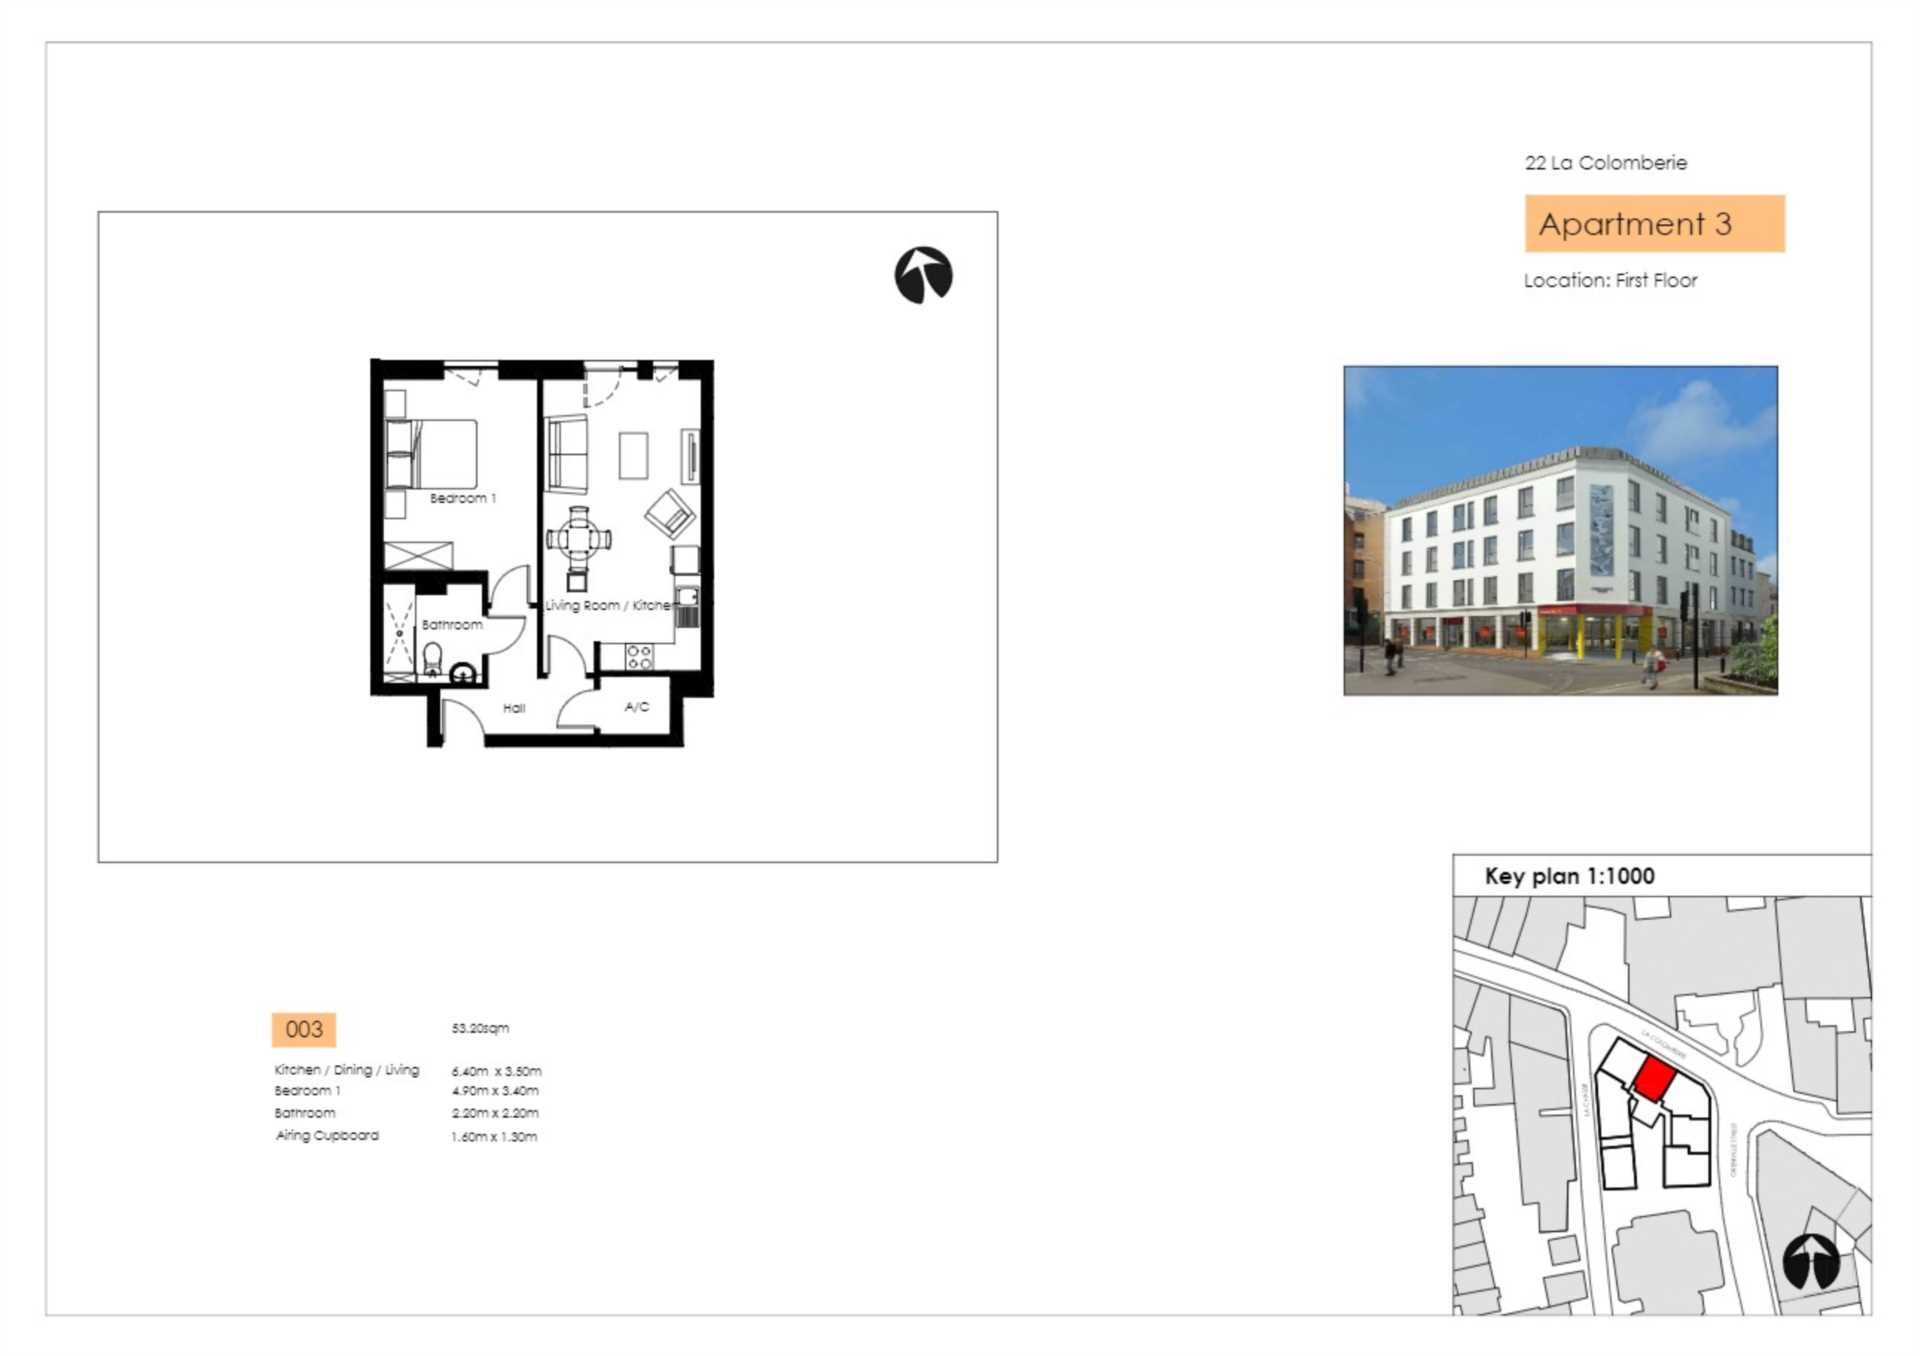Click the sofa symbol in living room
The width and height of the screenshot is (1920, 1356).
pyautogui.click(x=566, y=454)
